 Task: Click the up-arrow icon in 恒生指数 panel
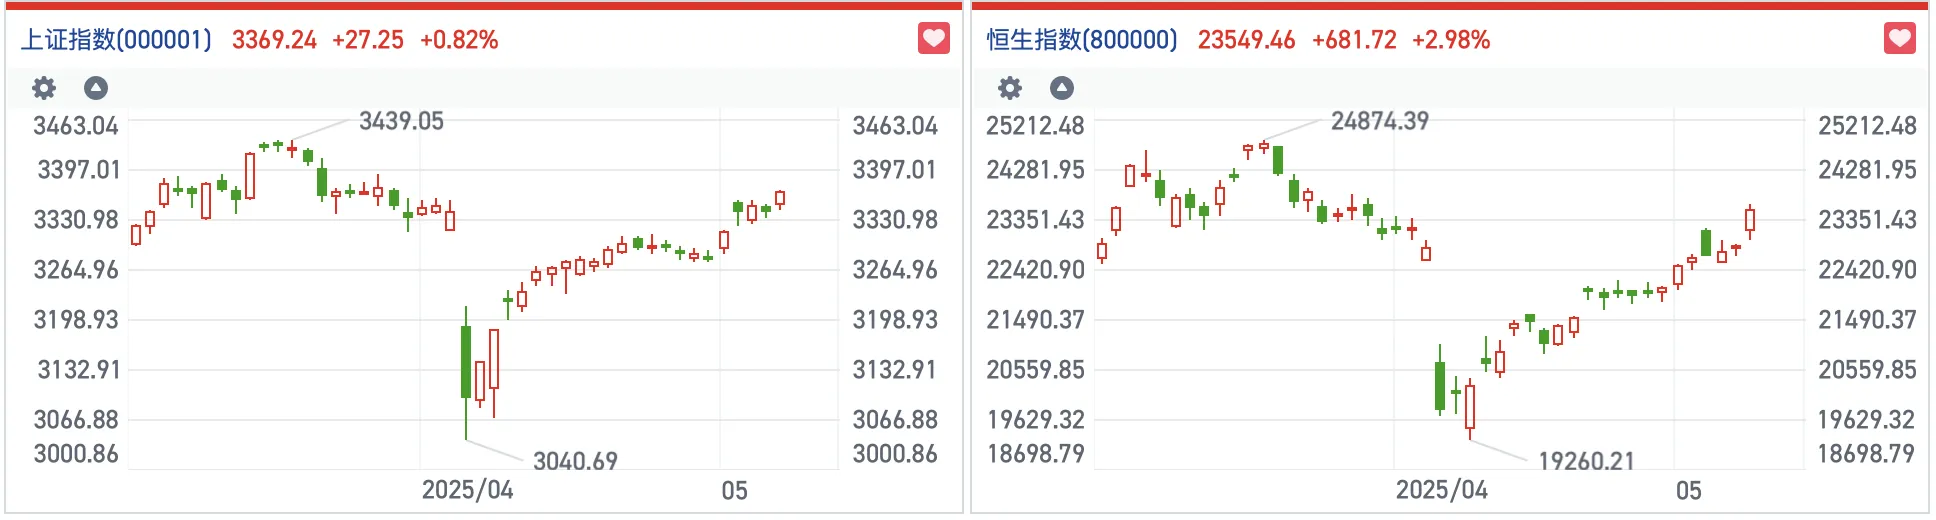tap(1062, 88)
